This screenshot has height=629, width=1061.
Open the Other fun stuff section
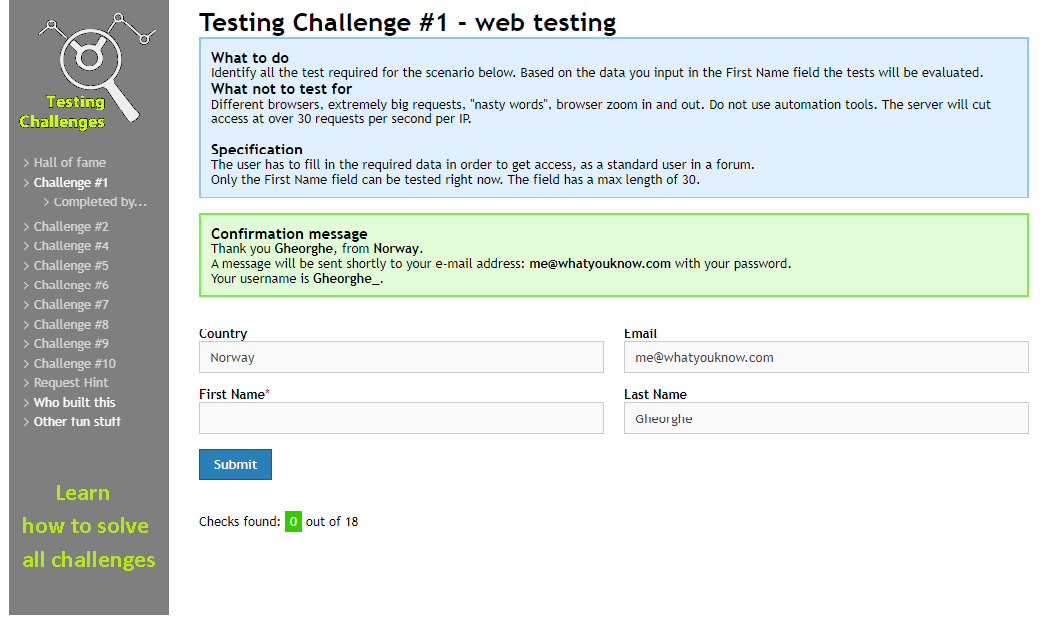[x=75, y=421]
